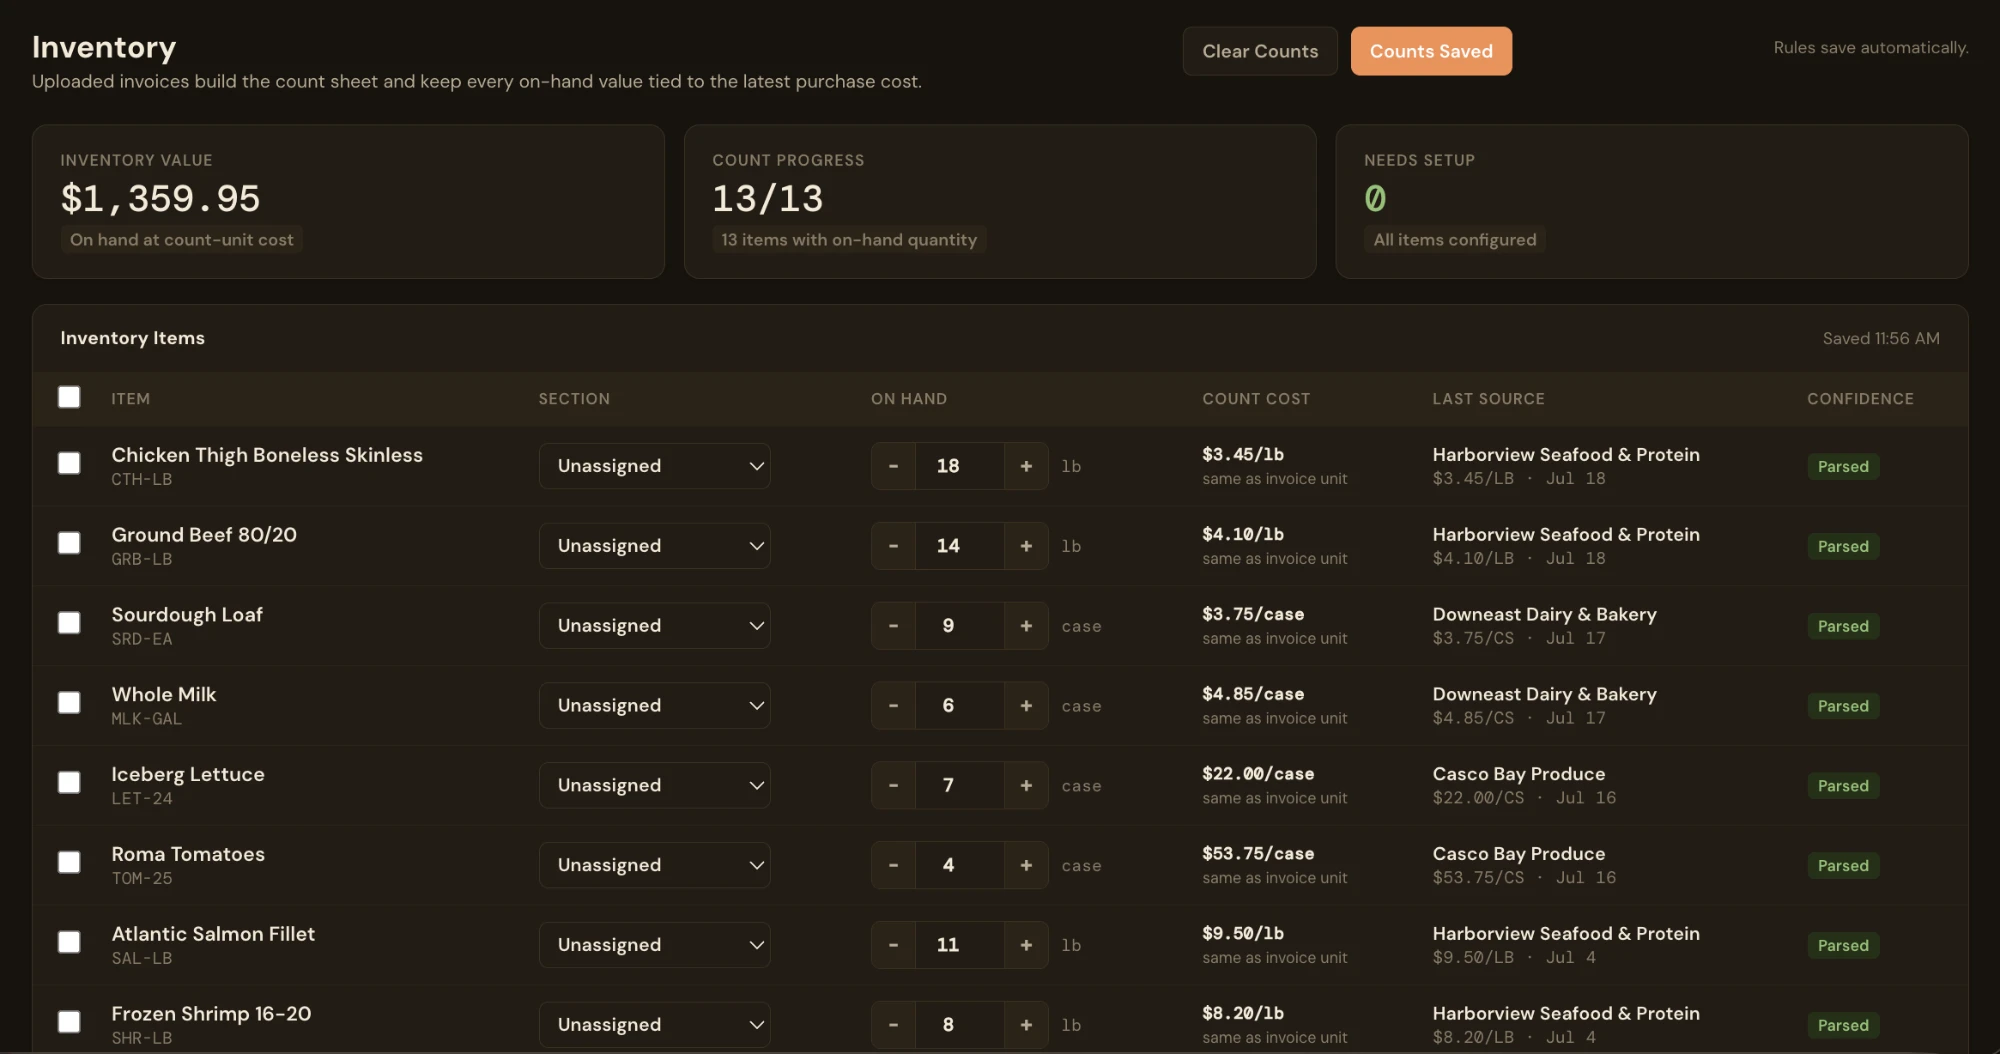Image resolution: width=2000 pixels, height=1054 pixels.
Task: Click the $53.75/case count cost
Action: [x=1258, y=854]
